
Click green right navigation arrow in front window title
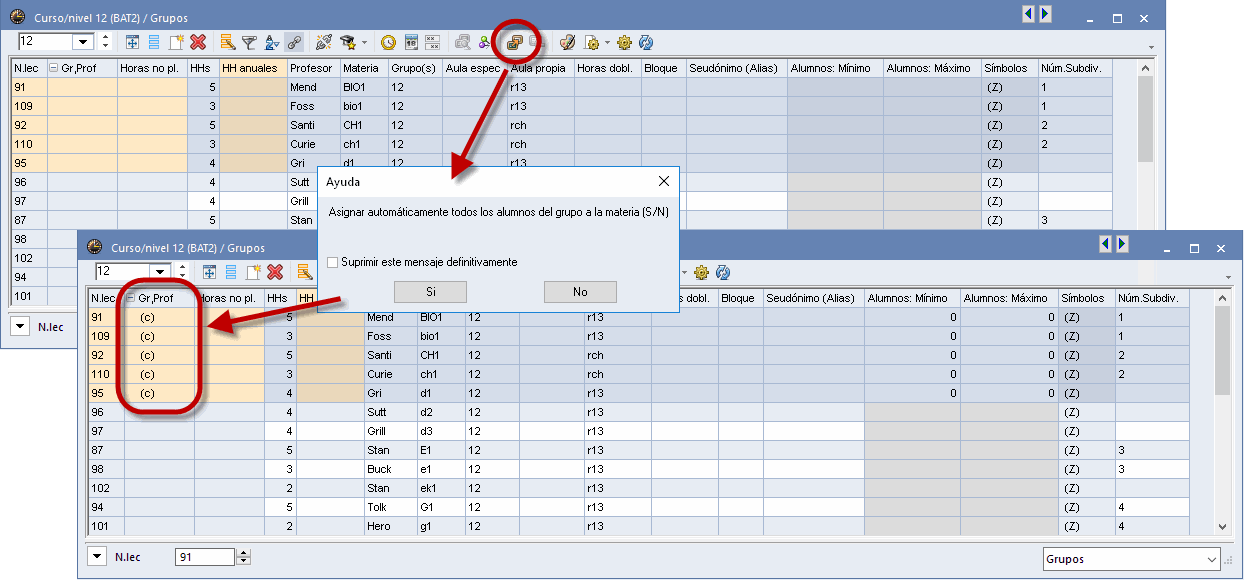(x=1123, y=243)
